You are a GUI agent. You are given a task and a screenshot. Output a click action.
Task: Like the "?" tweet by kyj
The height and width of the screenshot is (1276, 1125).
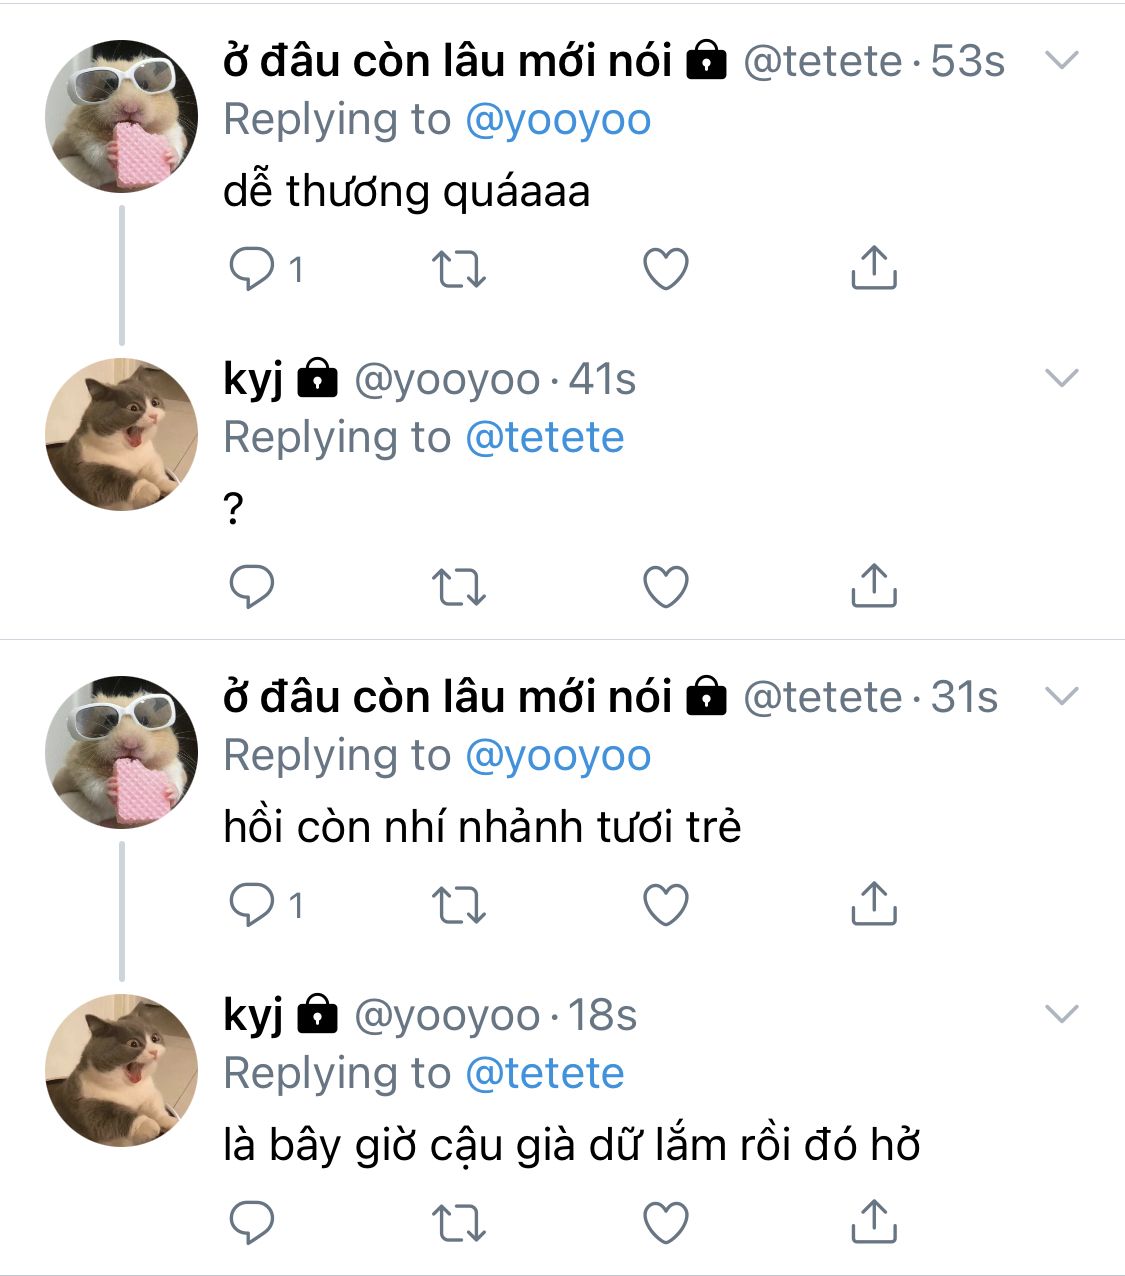(666, 587)
